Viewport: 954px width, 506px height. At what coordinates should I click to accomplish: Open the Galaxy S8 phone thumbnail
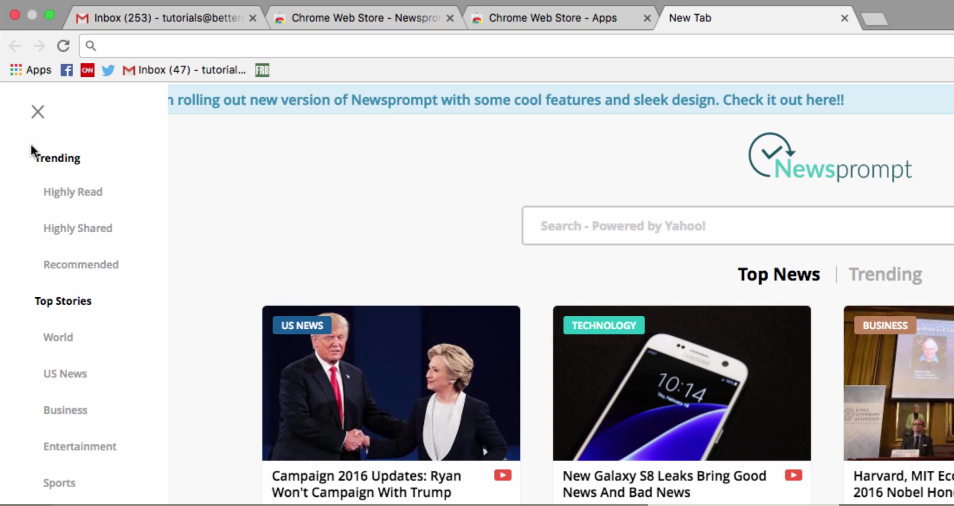pyautogui.click(x=682, y=383)
